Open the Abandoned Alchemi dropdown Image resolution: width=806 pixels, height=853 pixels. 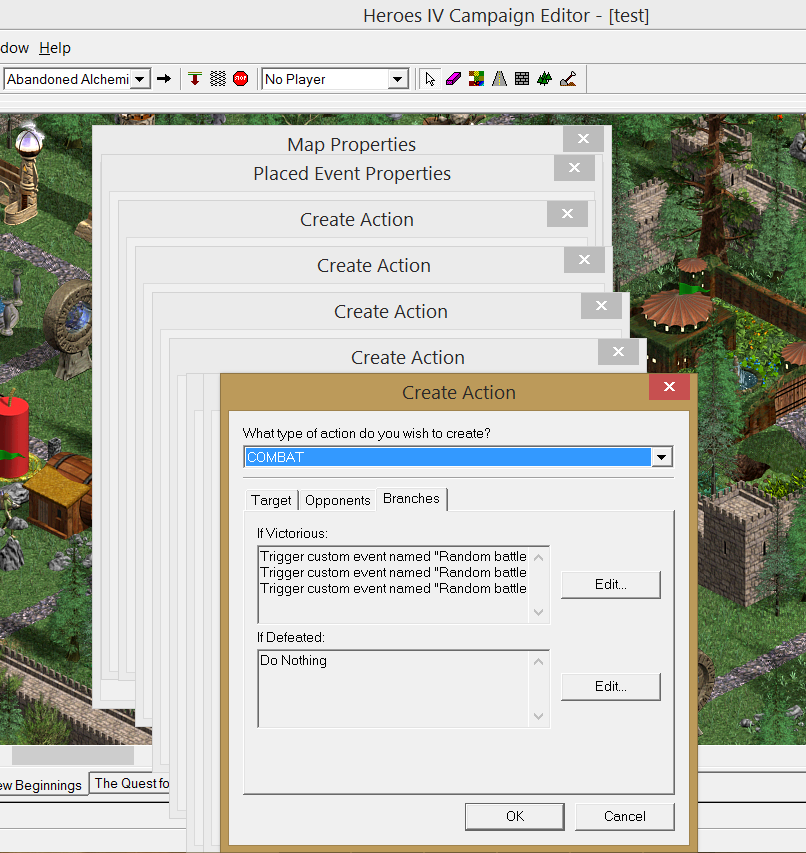click(140, 79)
